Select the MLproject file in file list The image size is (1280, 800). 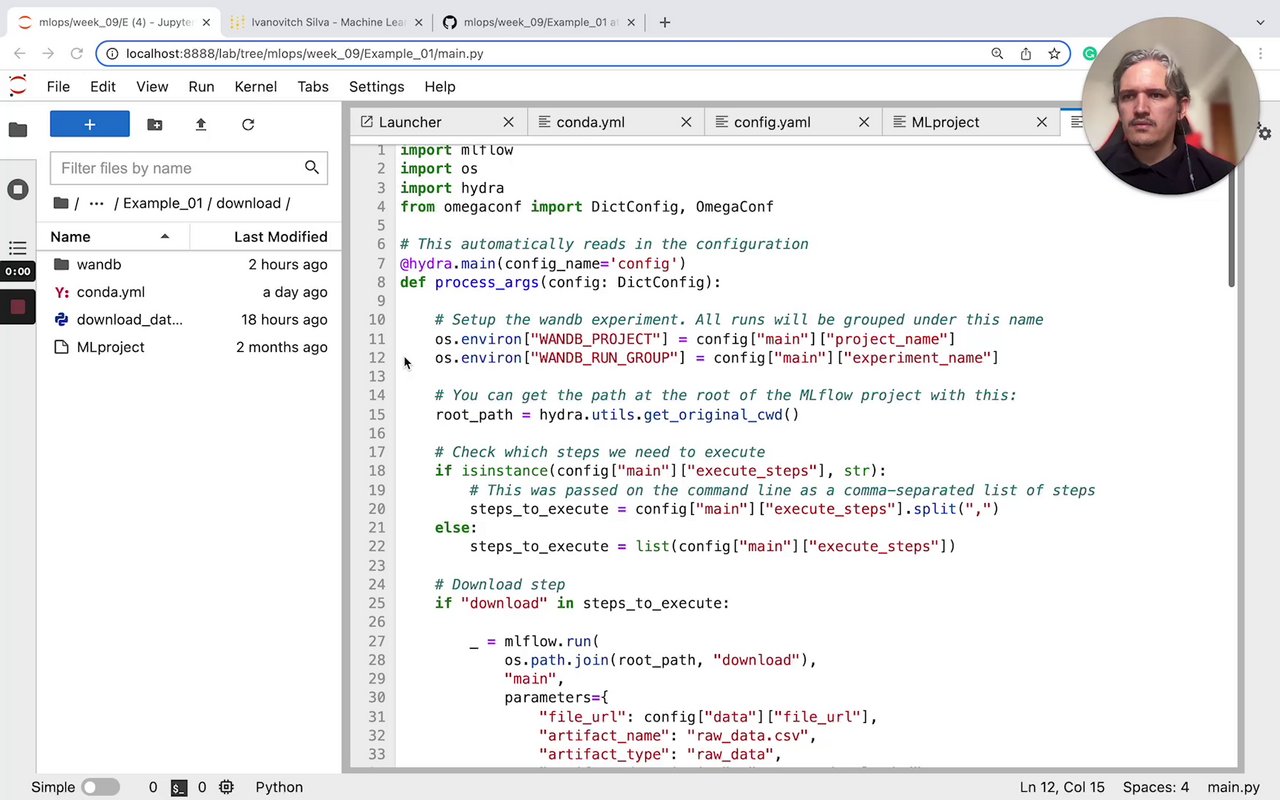[189, 347]
